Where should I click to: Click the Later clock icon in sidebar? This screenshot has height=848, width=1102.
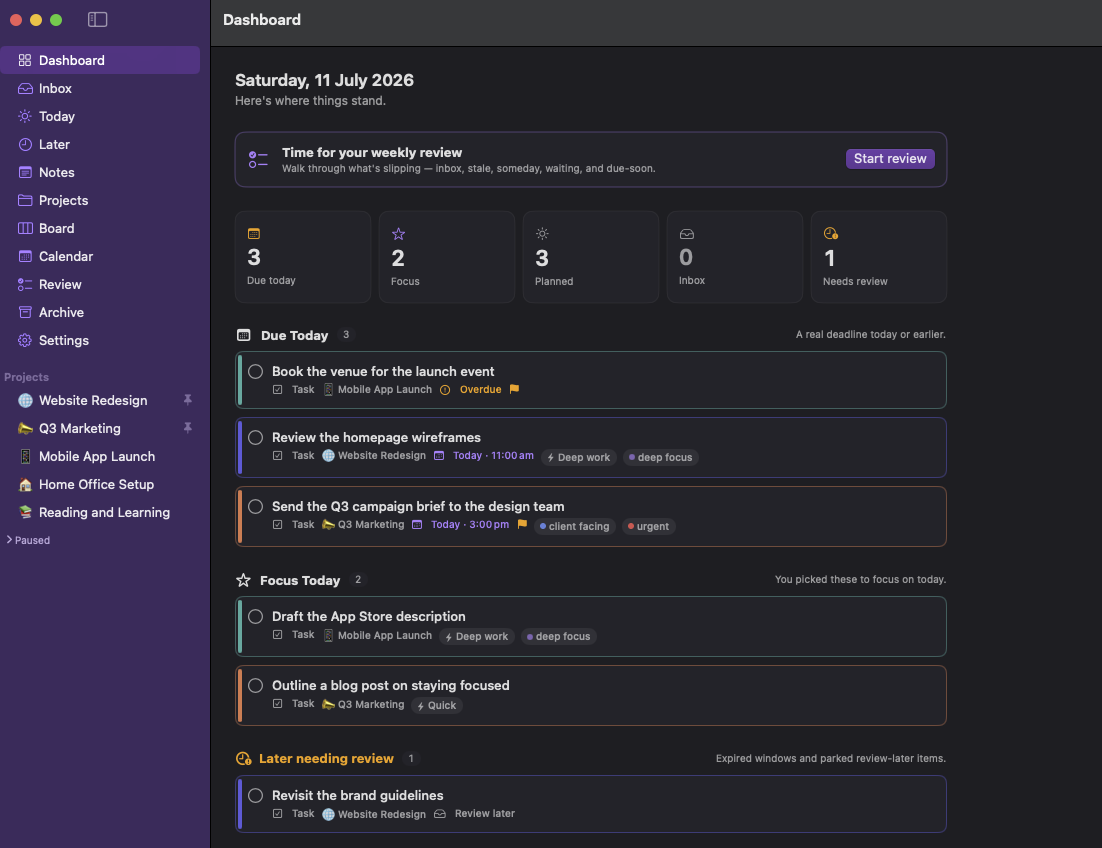(25, 145)
